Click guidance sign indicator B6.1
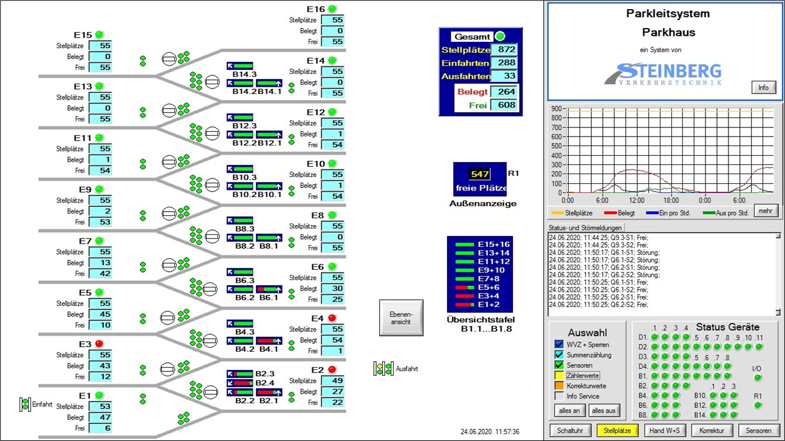This screenshot has height=441, width=785. (x=269, y=289)
